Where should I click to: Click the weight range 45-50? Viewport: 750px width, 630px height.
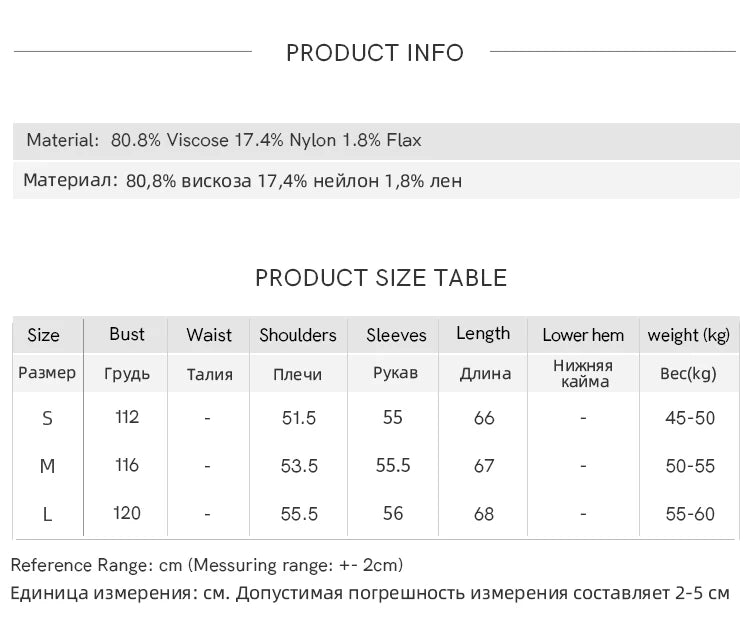(690, 418)
